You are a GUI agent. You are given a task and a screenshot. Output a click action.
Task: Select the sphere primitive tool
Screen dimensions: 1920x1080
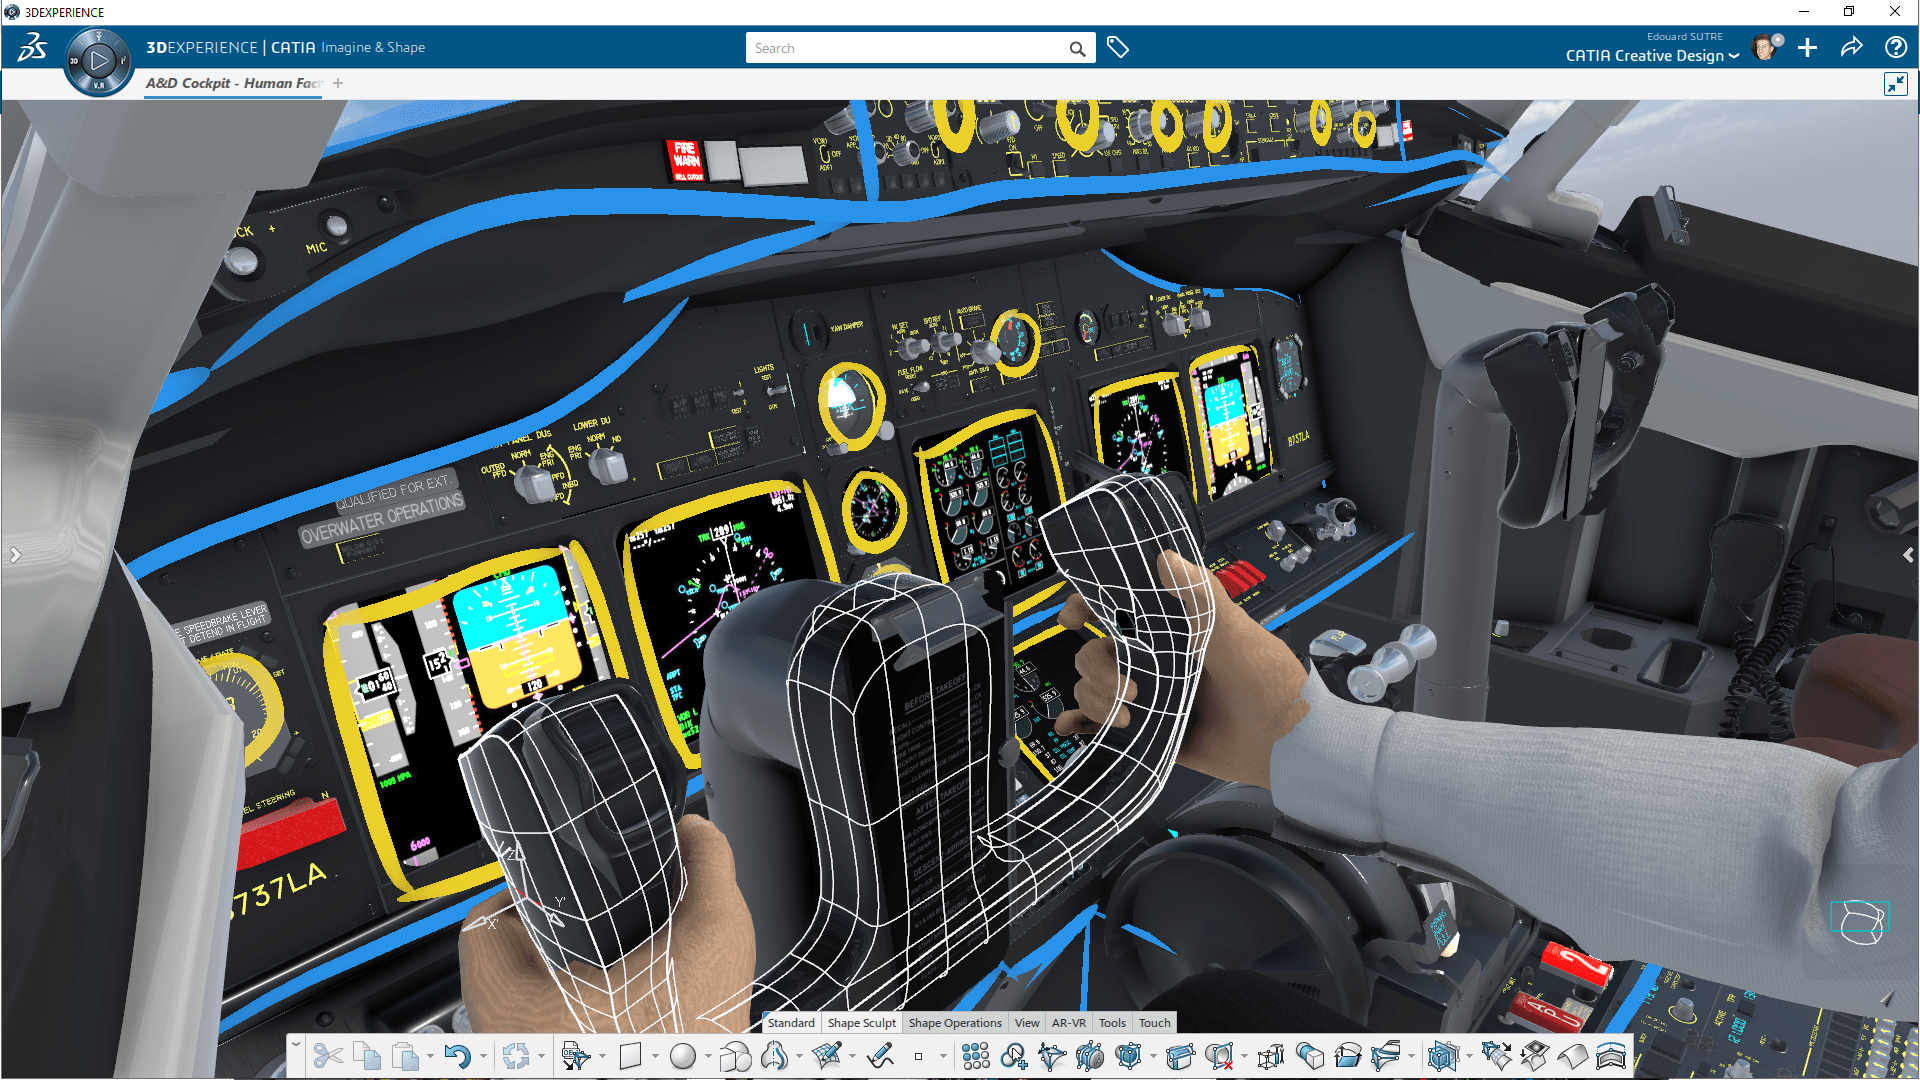pos(683,1056)
